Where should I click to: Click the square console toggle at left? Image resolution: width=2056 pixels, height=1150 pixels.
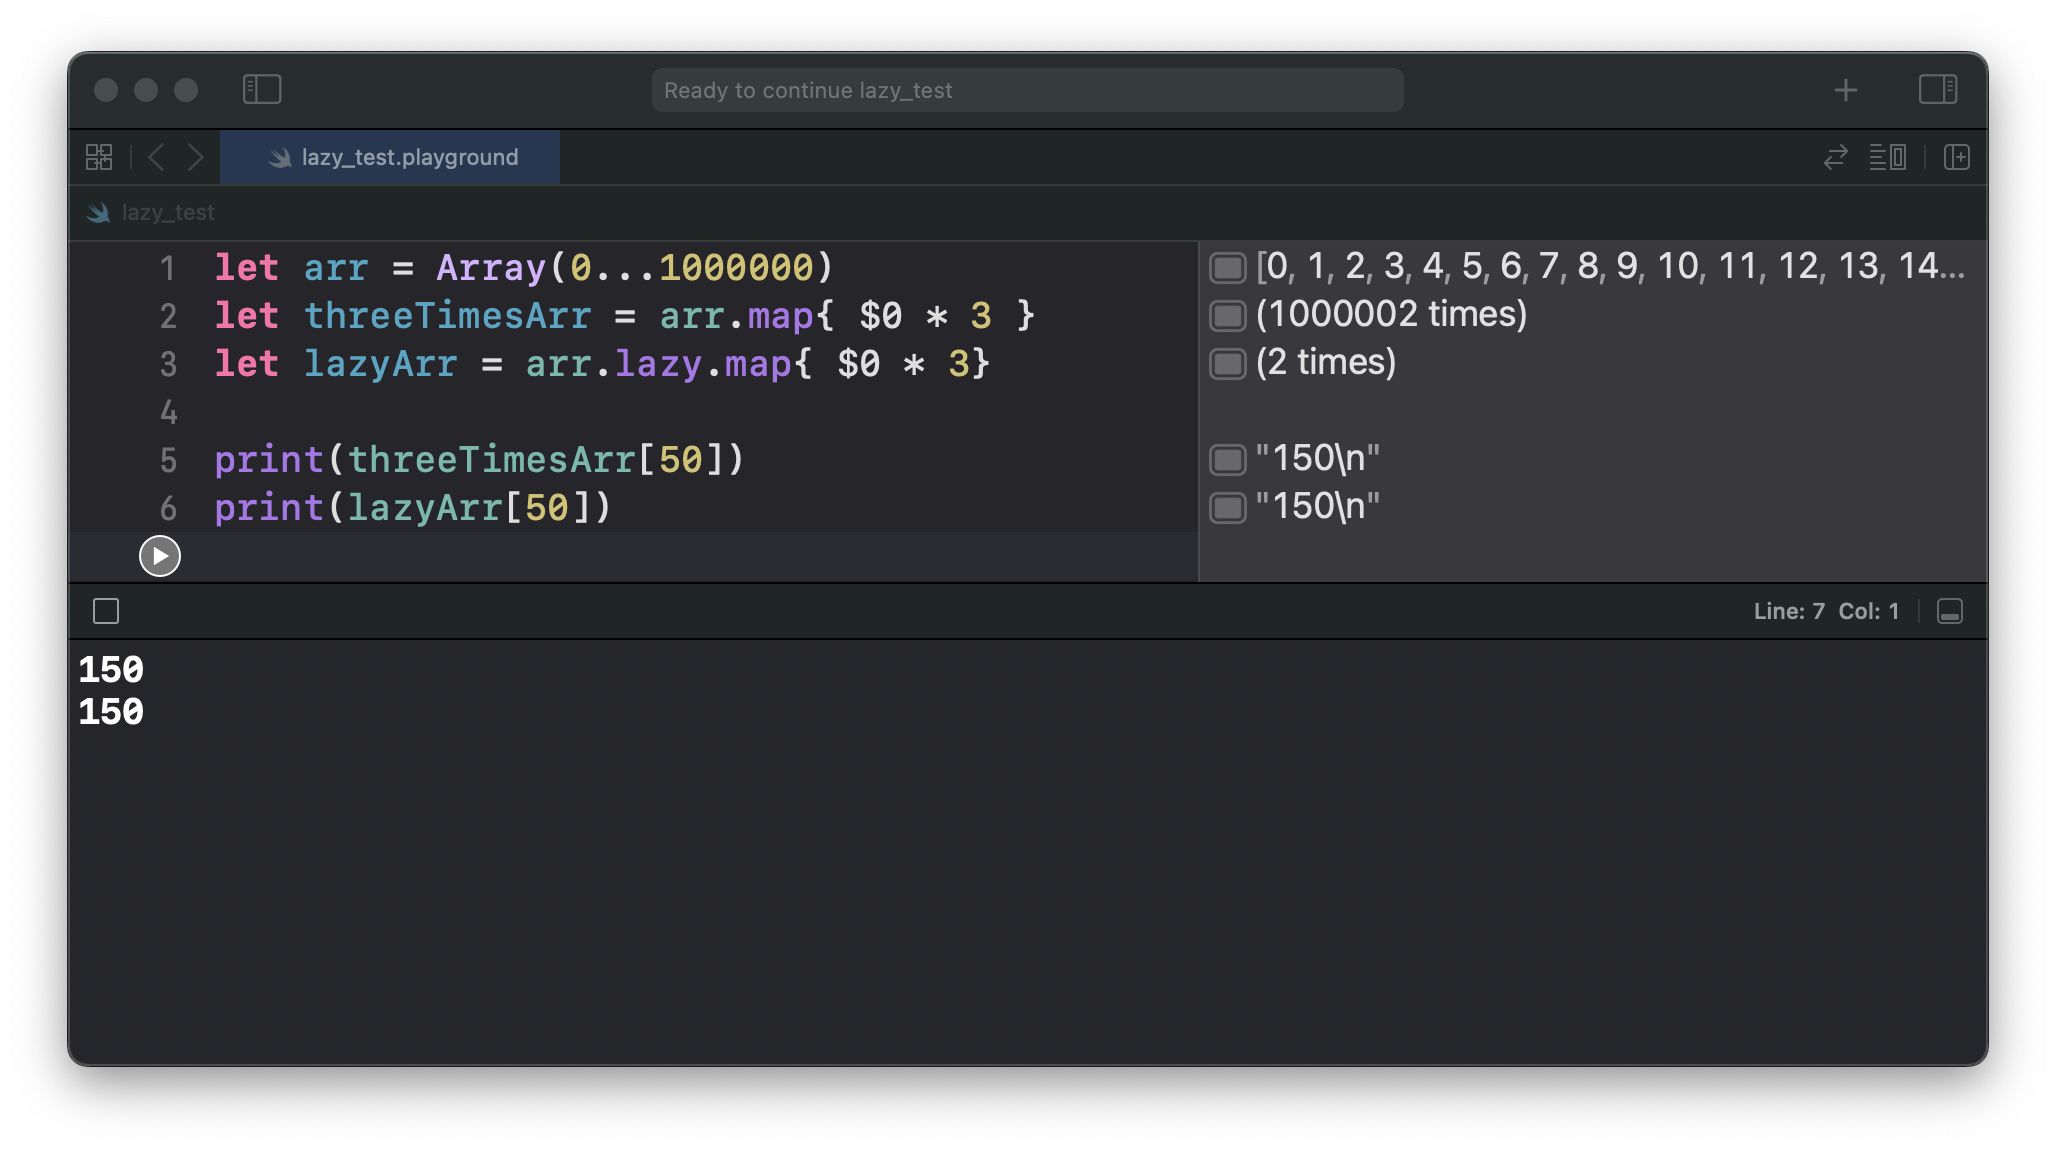(106, 612)
